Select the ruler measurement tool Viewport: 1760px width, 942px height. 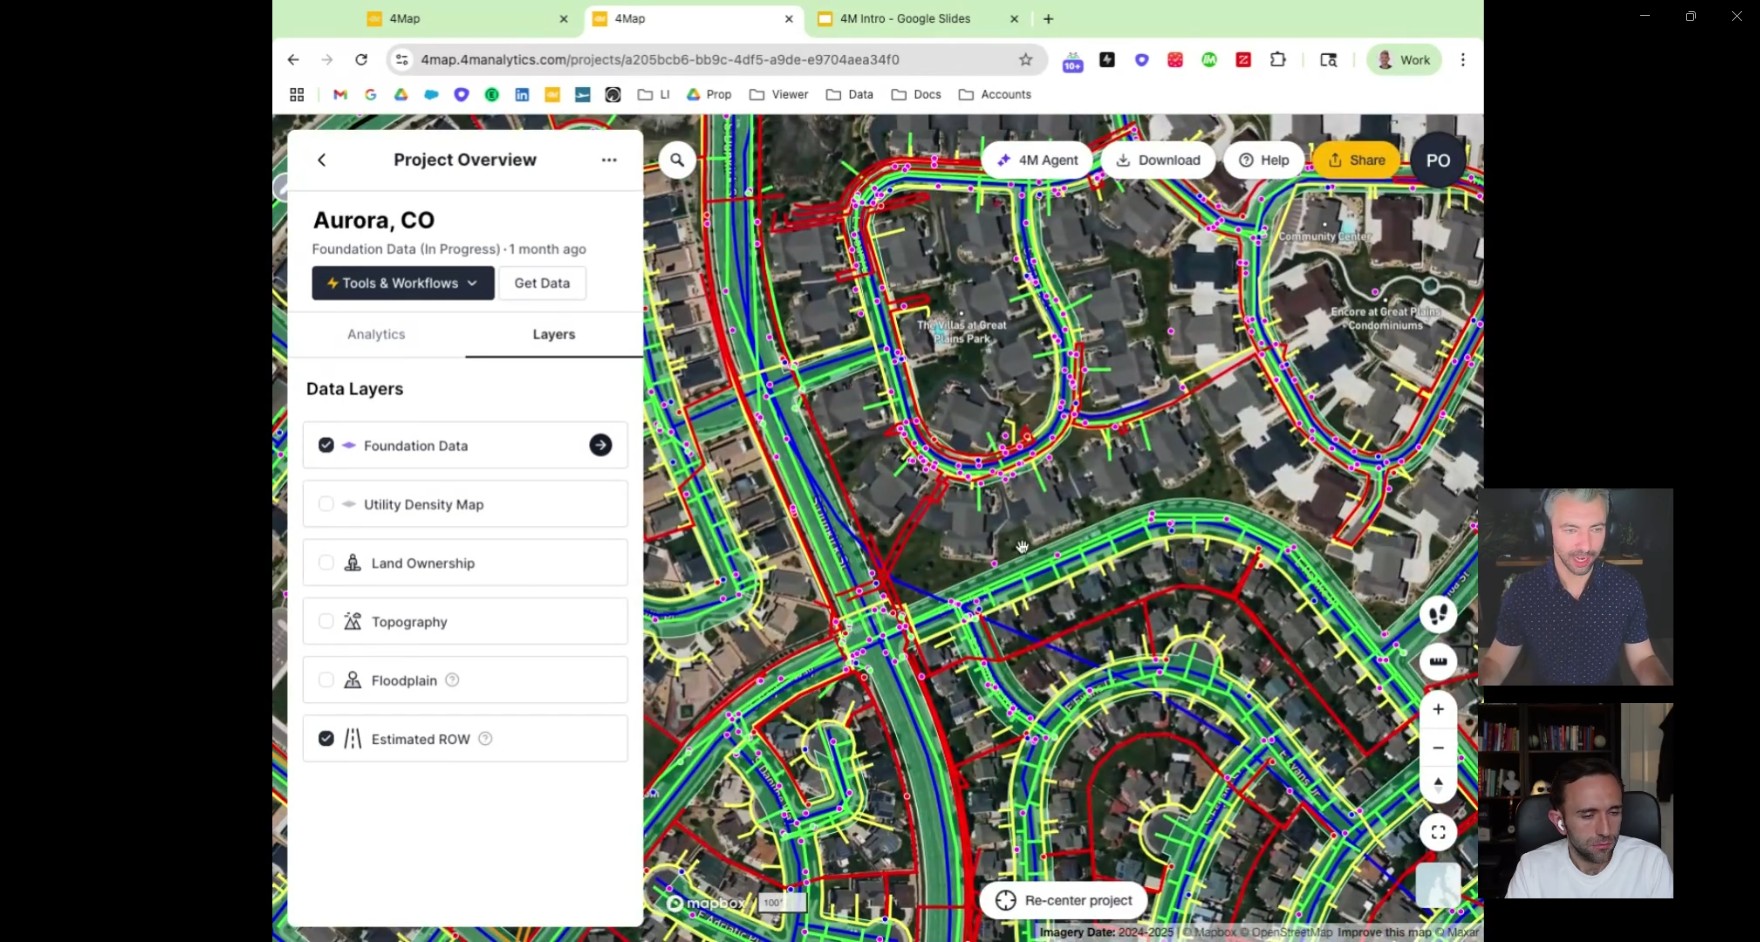point(1438,661)
